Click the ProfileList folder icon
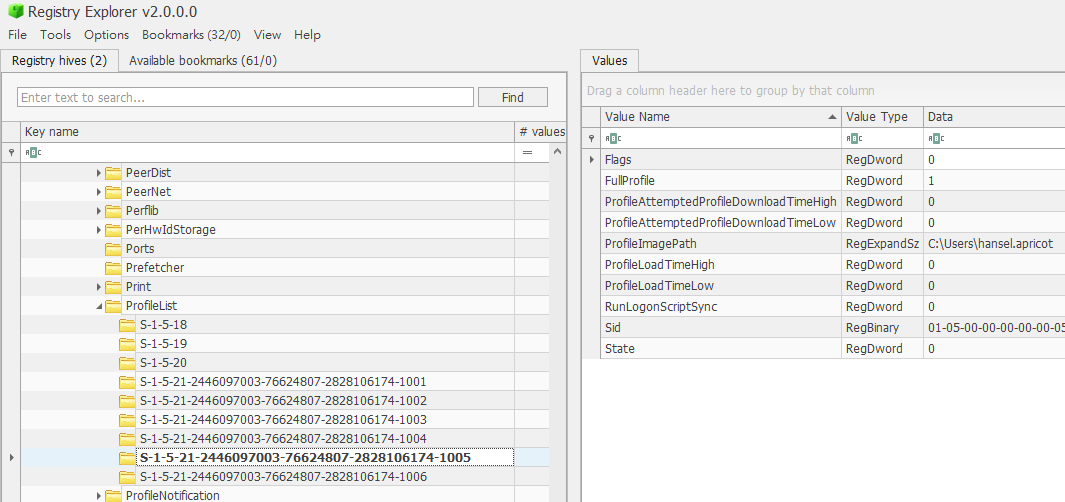The image size is (1065, 502). 113,306
